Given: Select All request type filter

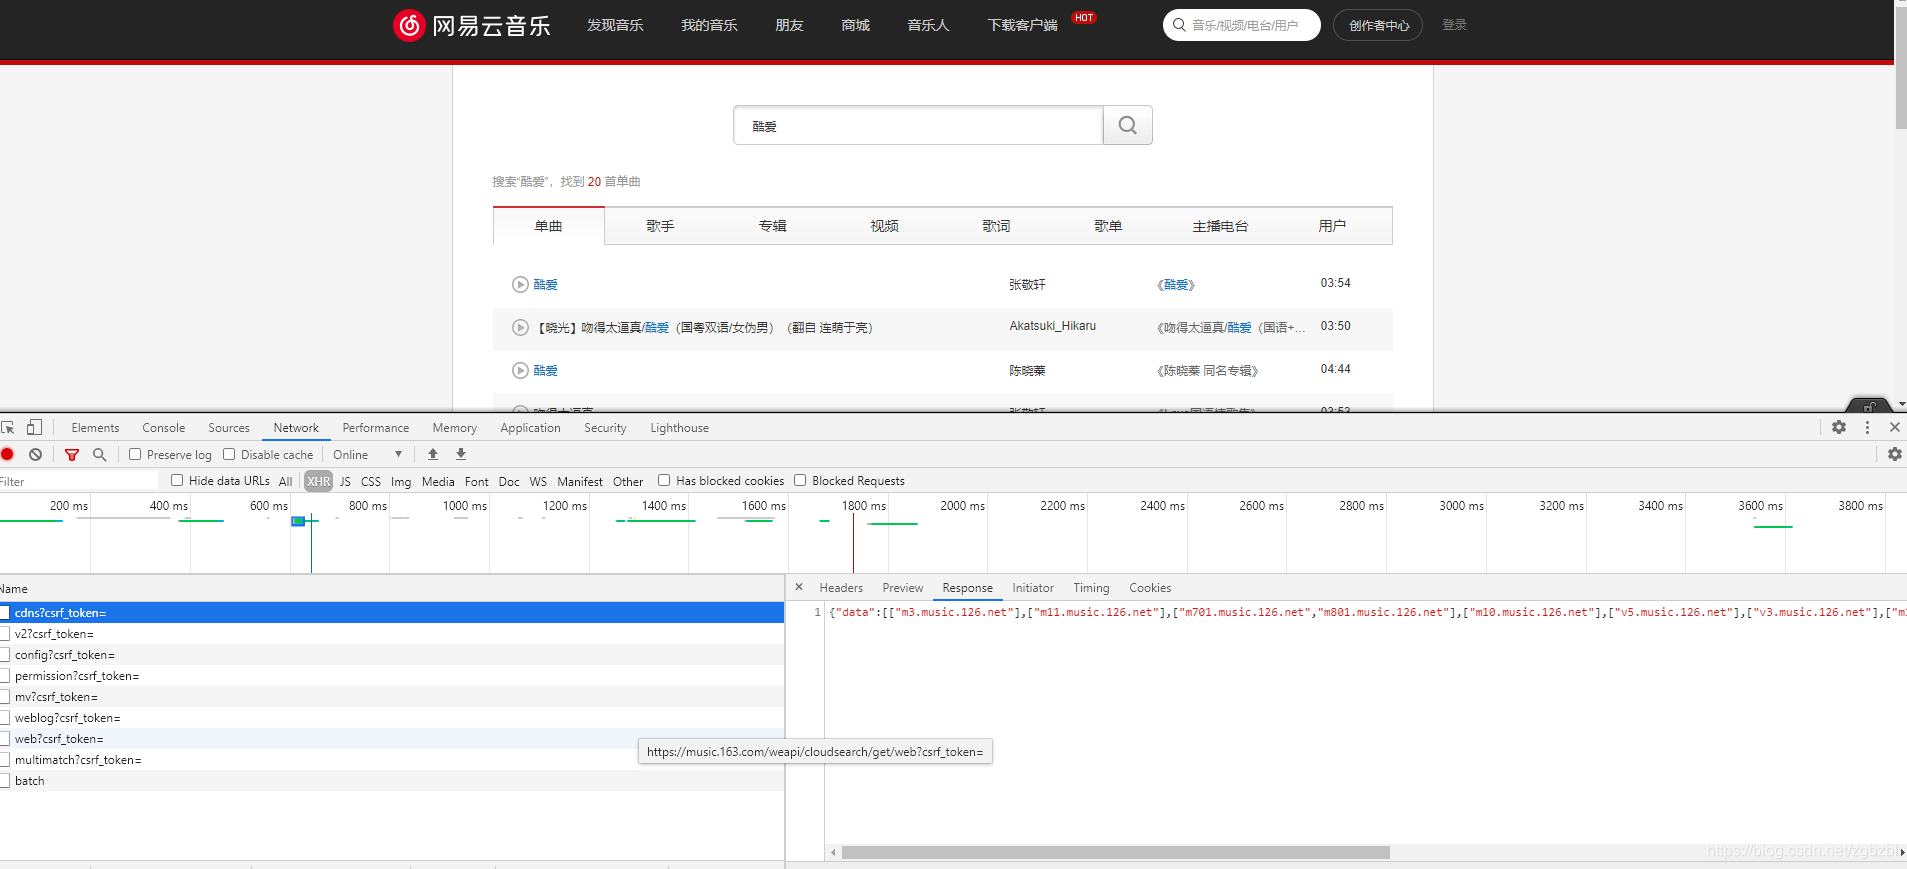Looking at the screenshot, I should tap(285, 481).
